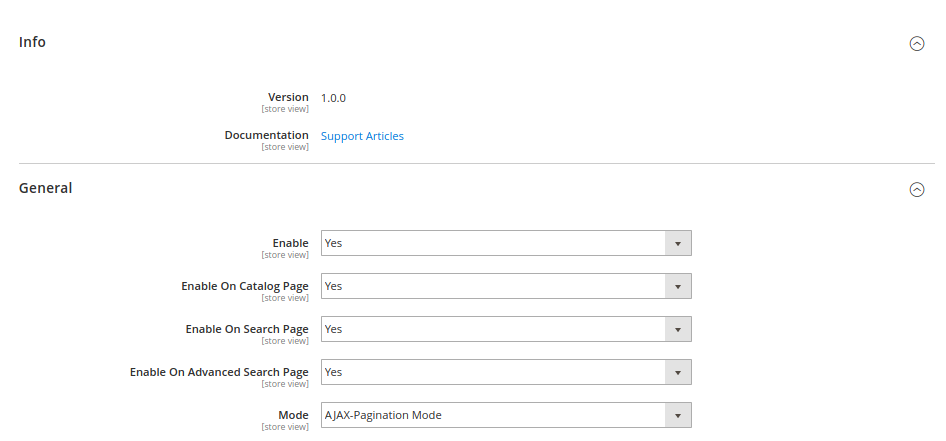This screenshot has height=441, width=946.
Task: Click the arrow on the Enable dropdown
Action: [678, 243]
